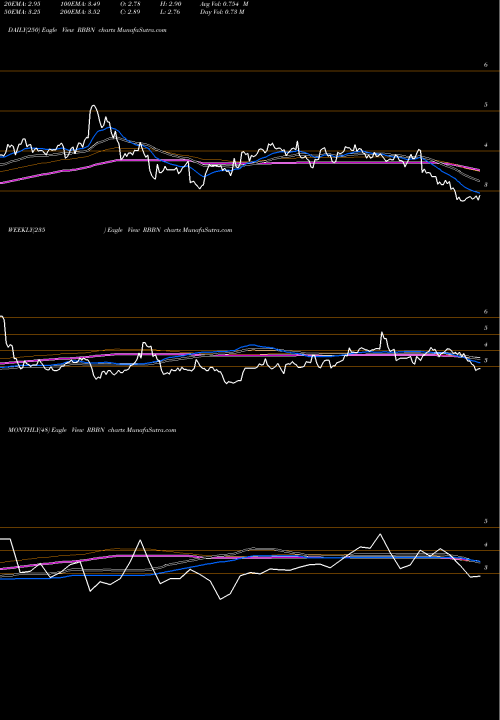Image resolution: width=500 pixels, height=720 pixels.
Task: Click the Avg Vol 0.754 M label
Action: (224, 4)
